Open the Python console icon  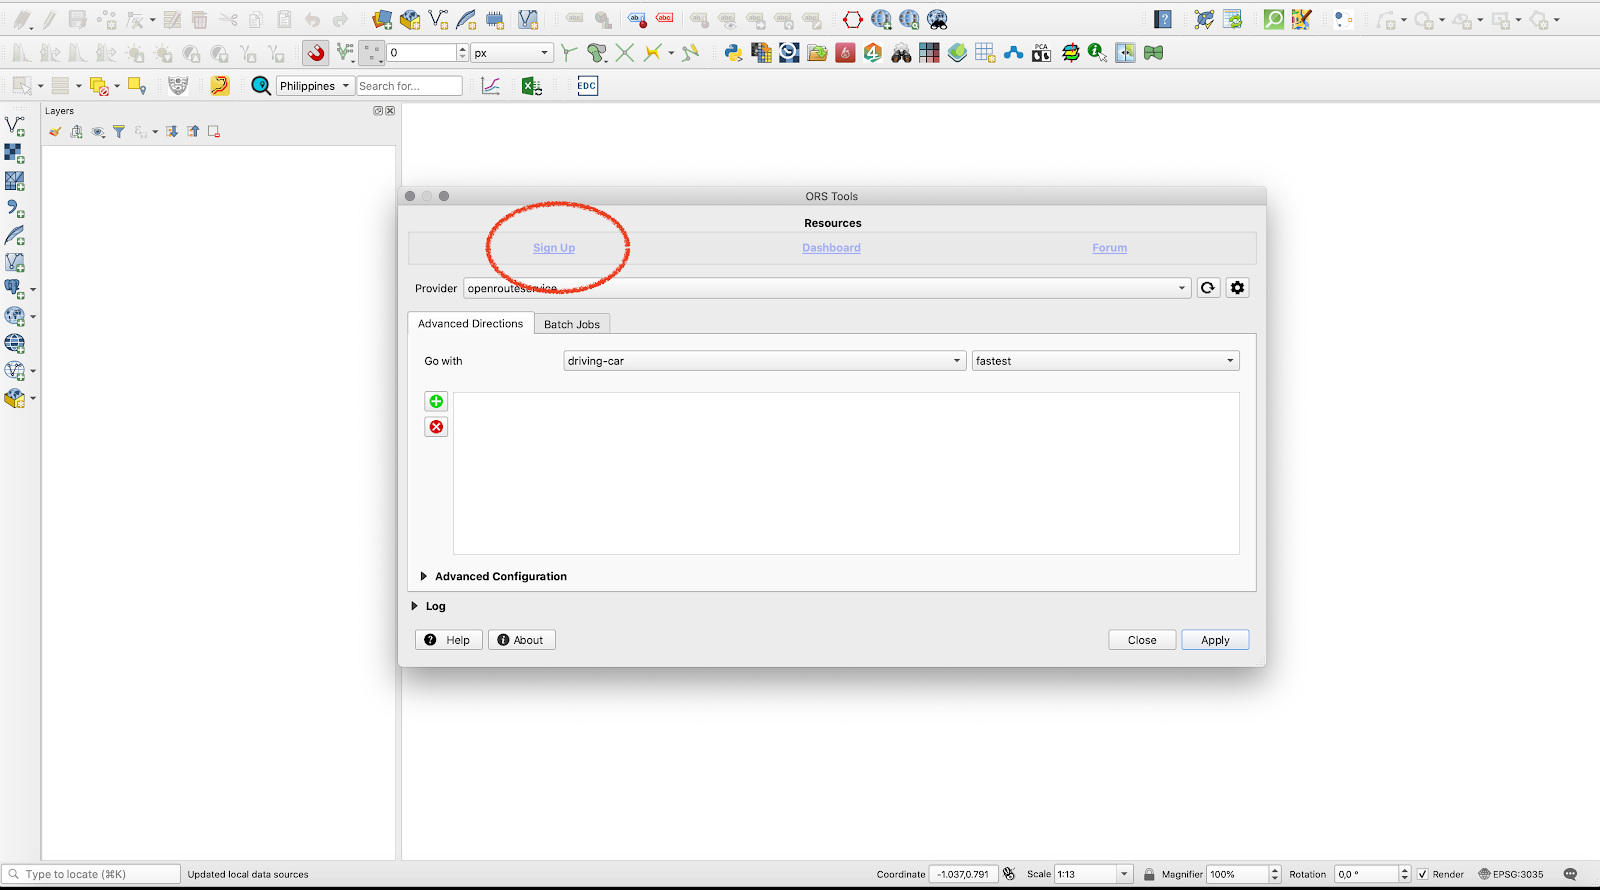(733, 53)
